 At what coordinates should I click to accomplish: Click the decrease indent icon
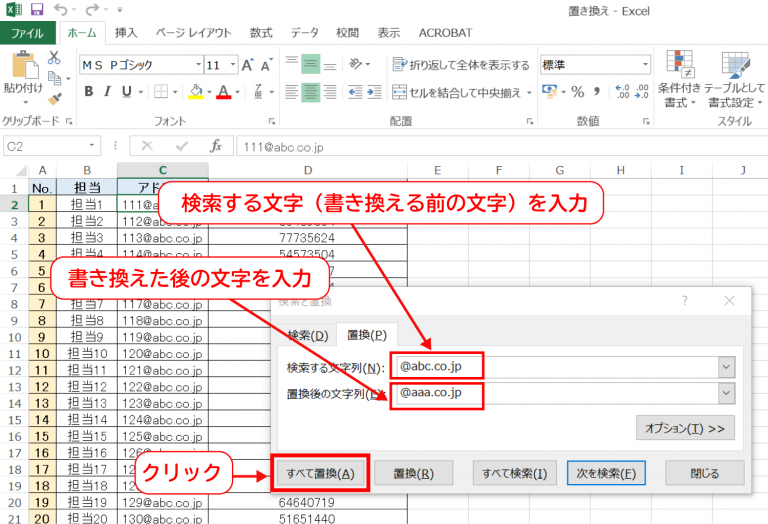[355, 92]
